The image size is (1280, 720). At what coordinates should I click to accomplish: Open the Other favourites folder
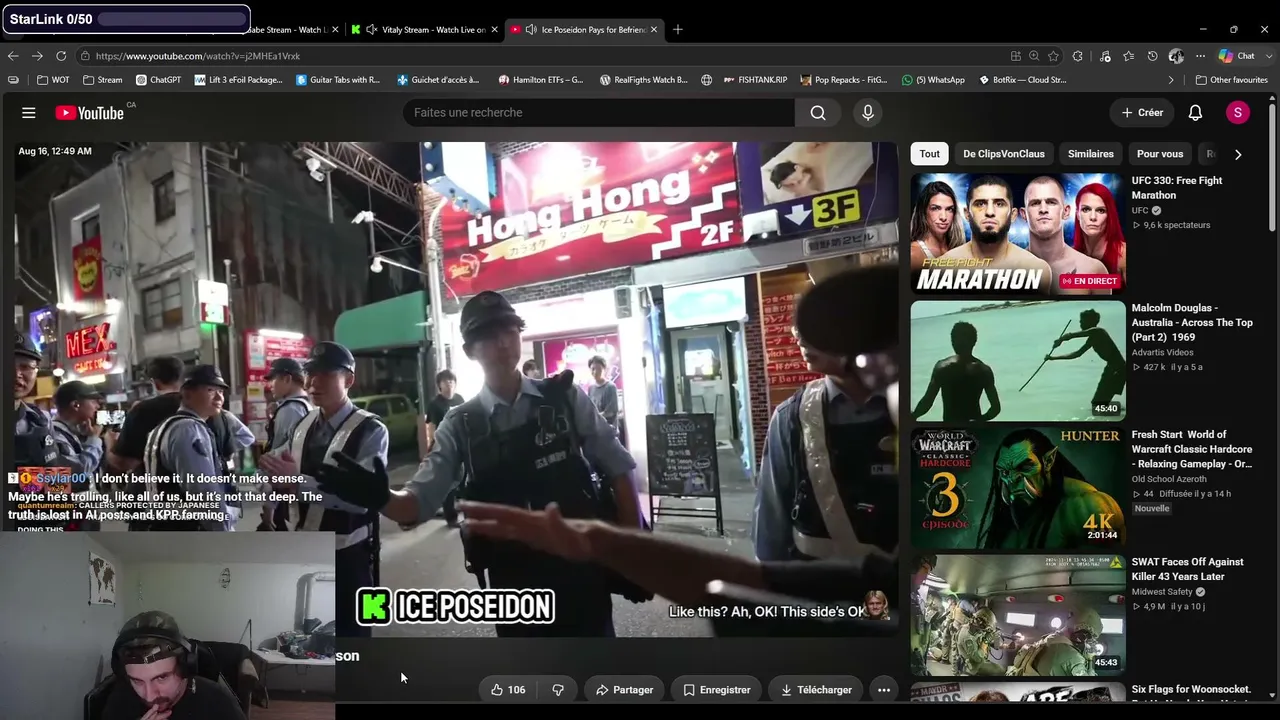(x=1232, y=80)
